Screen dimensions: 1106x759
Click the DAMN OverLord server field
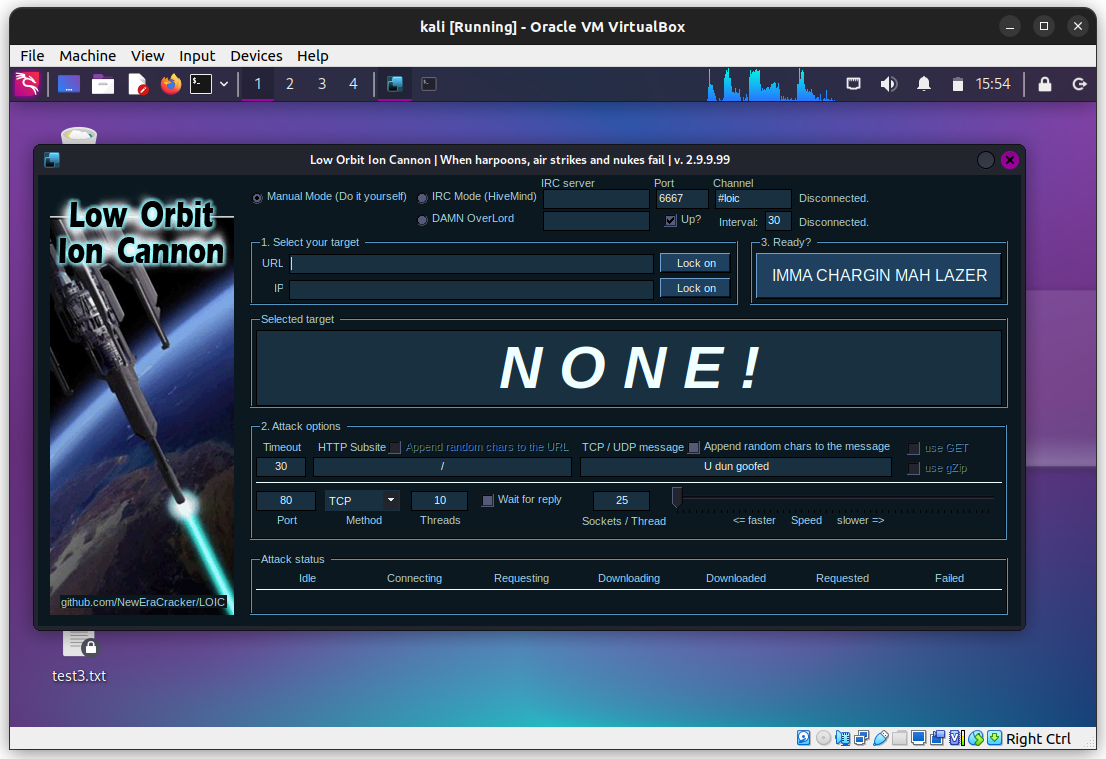tap(596, 221)
